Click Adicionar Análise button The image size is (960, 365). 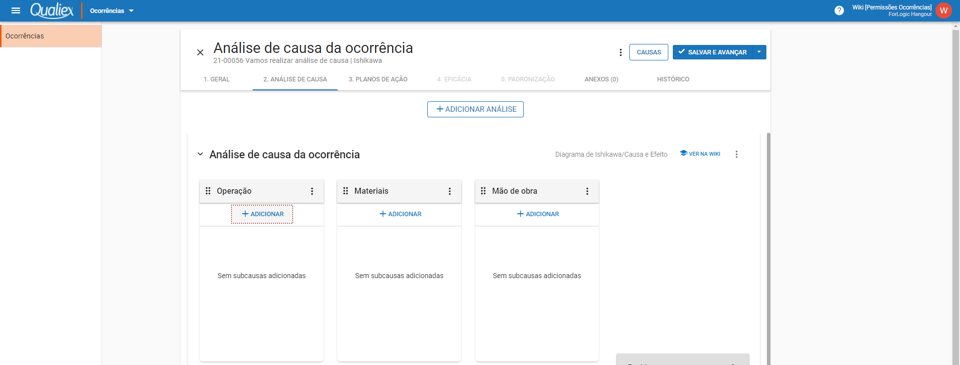(476, 109)
